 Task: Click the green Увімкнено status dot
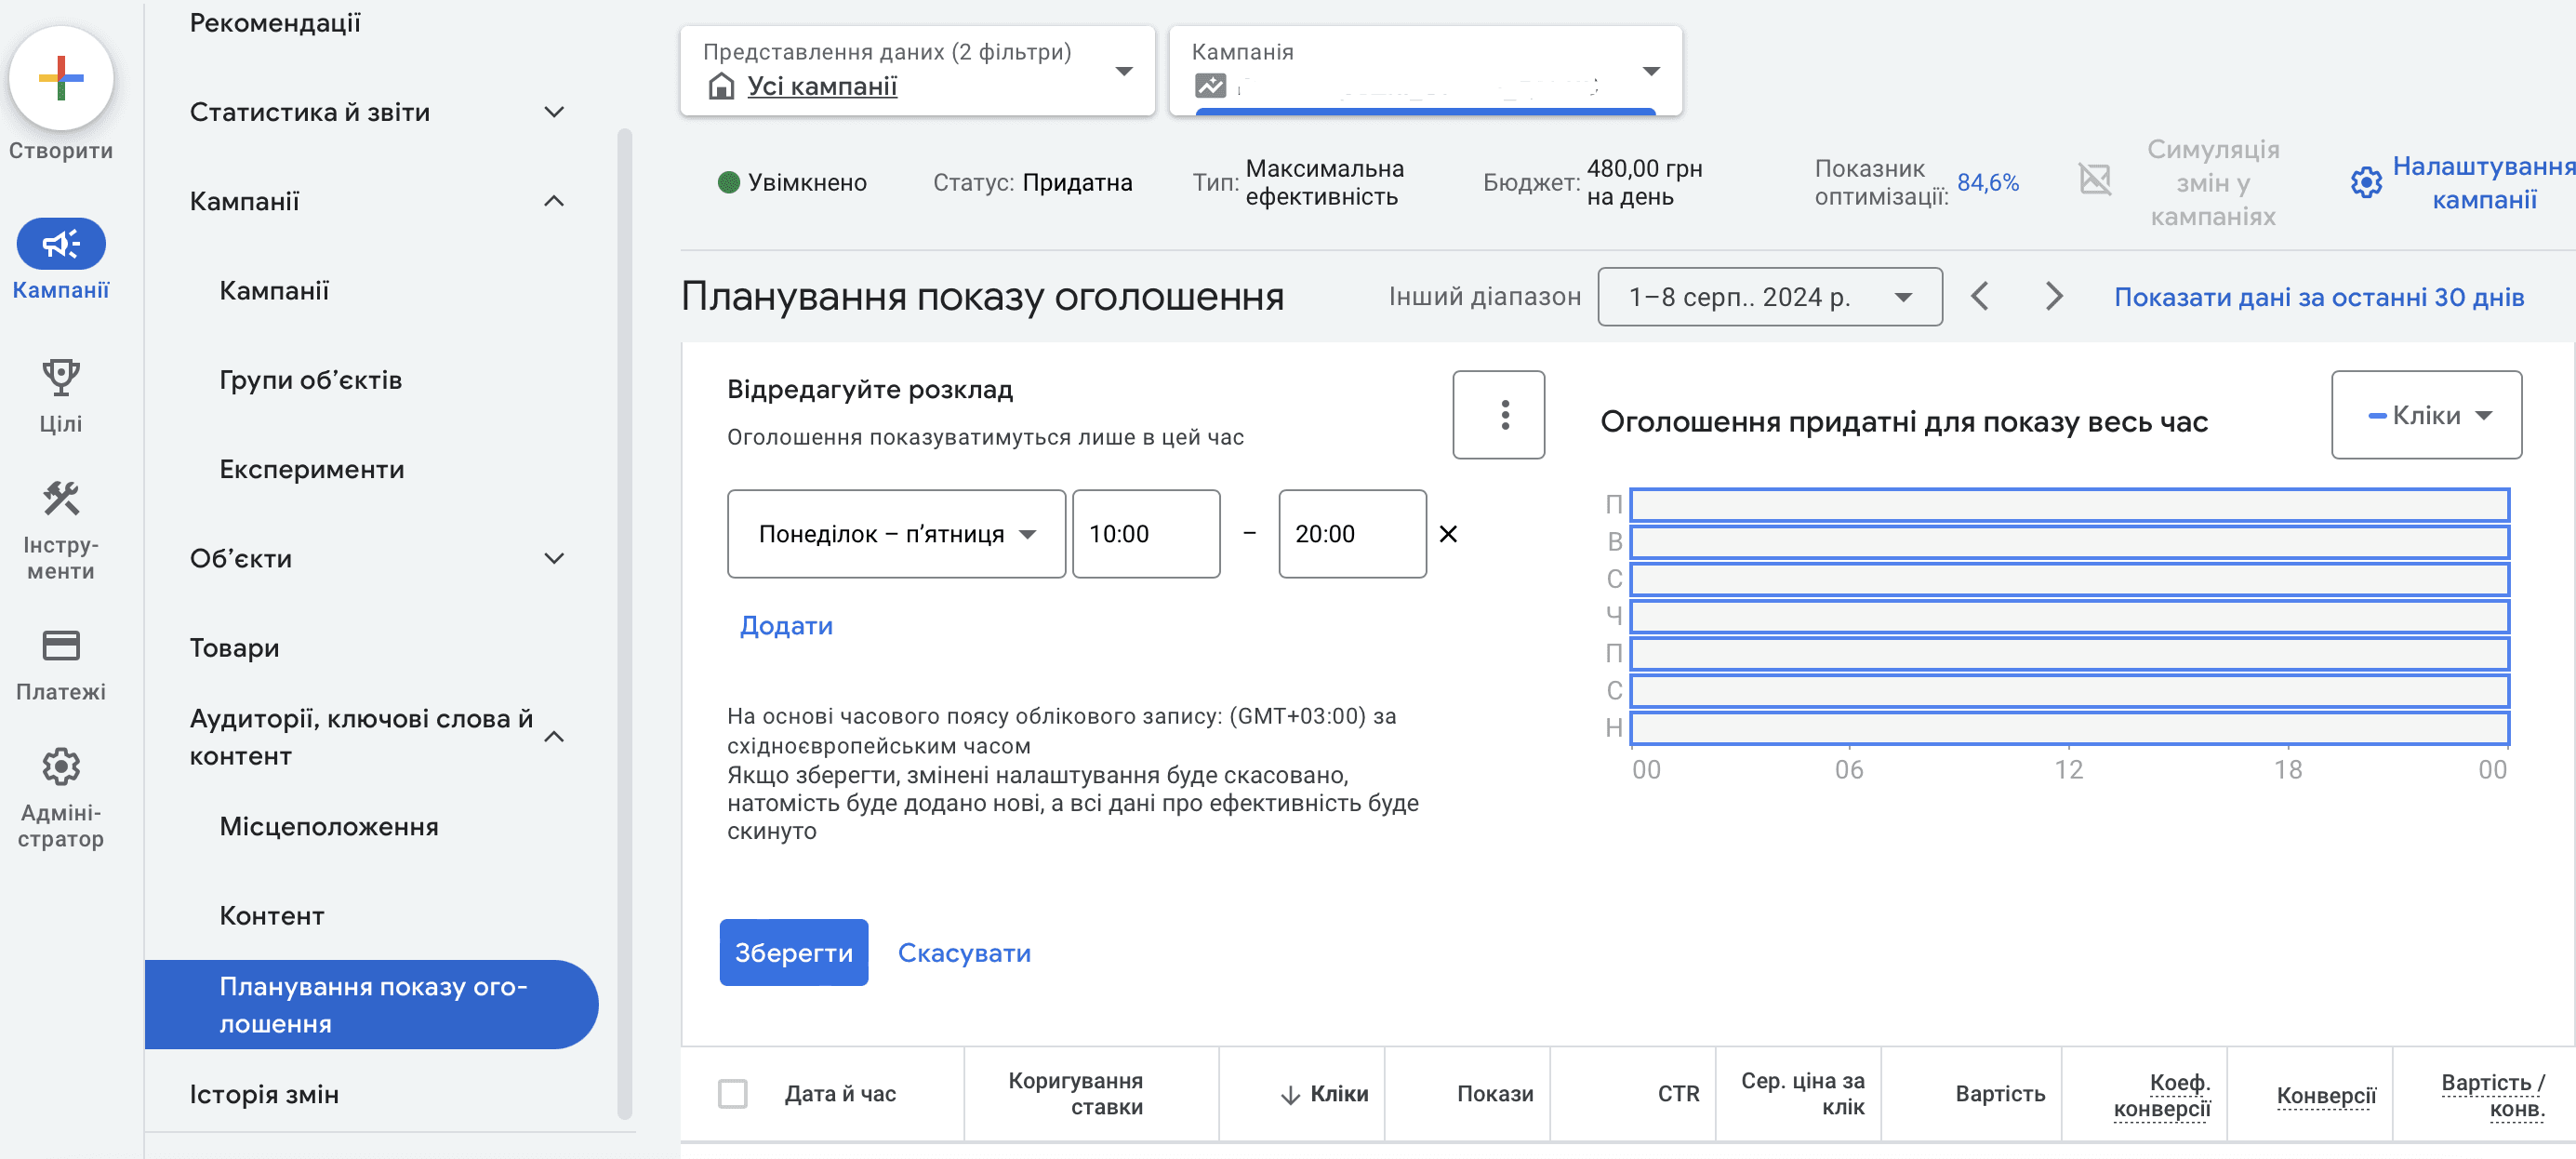(x=729, y=182)
